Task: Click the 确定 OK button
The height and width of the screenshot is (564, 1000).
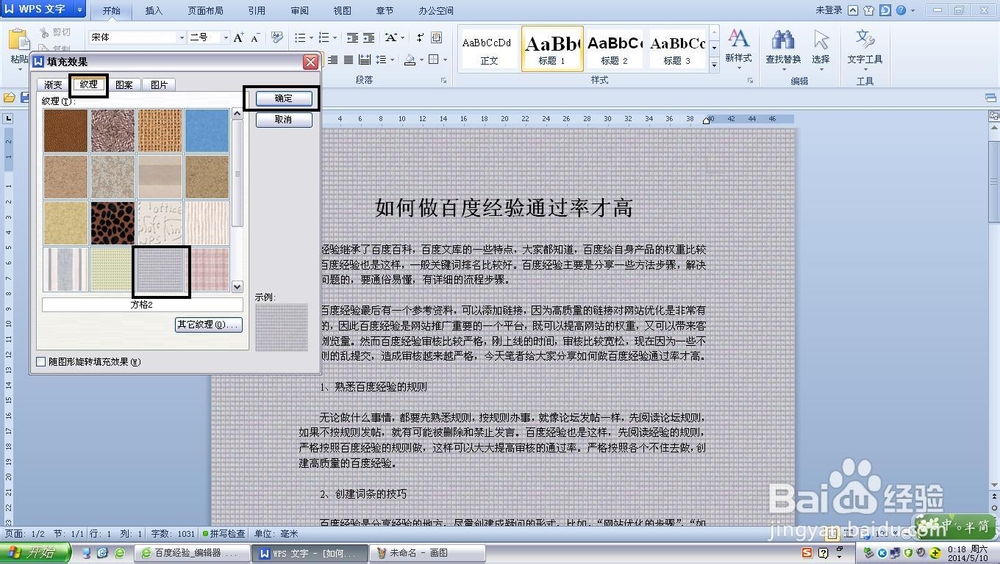Action: [284, 98]
